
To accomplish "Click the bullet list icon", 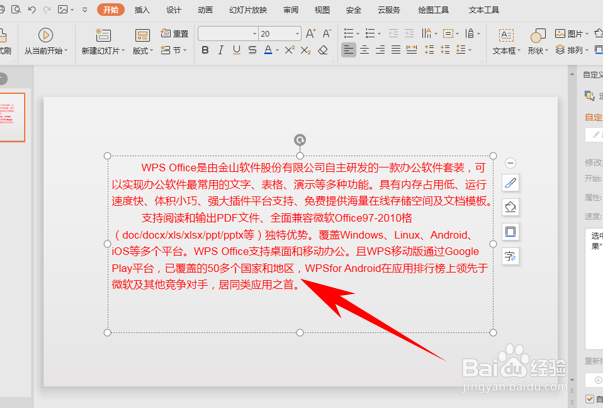I will [348, 33].
